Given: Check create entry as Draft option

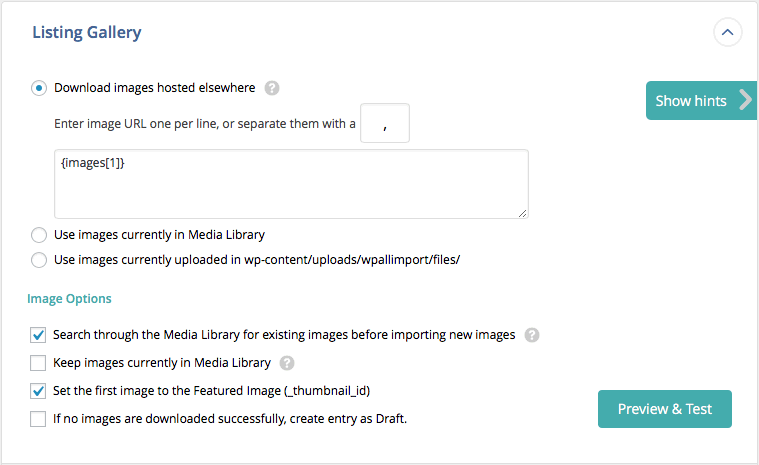Looking at the screenshot, I should (x=38, y=419).
